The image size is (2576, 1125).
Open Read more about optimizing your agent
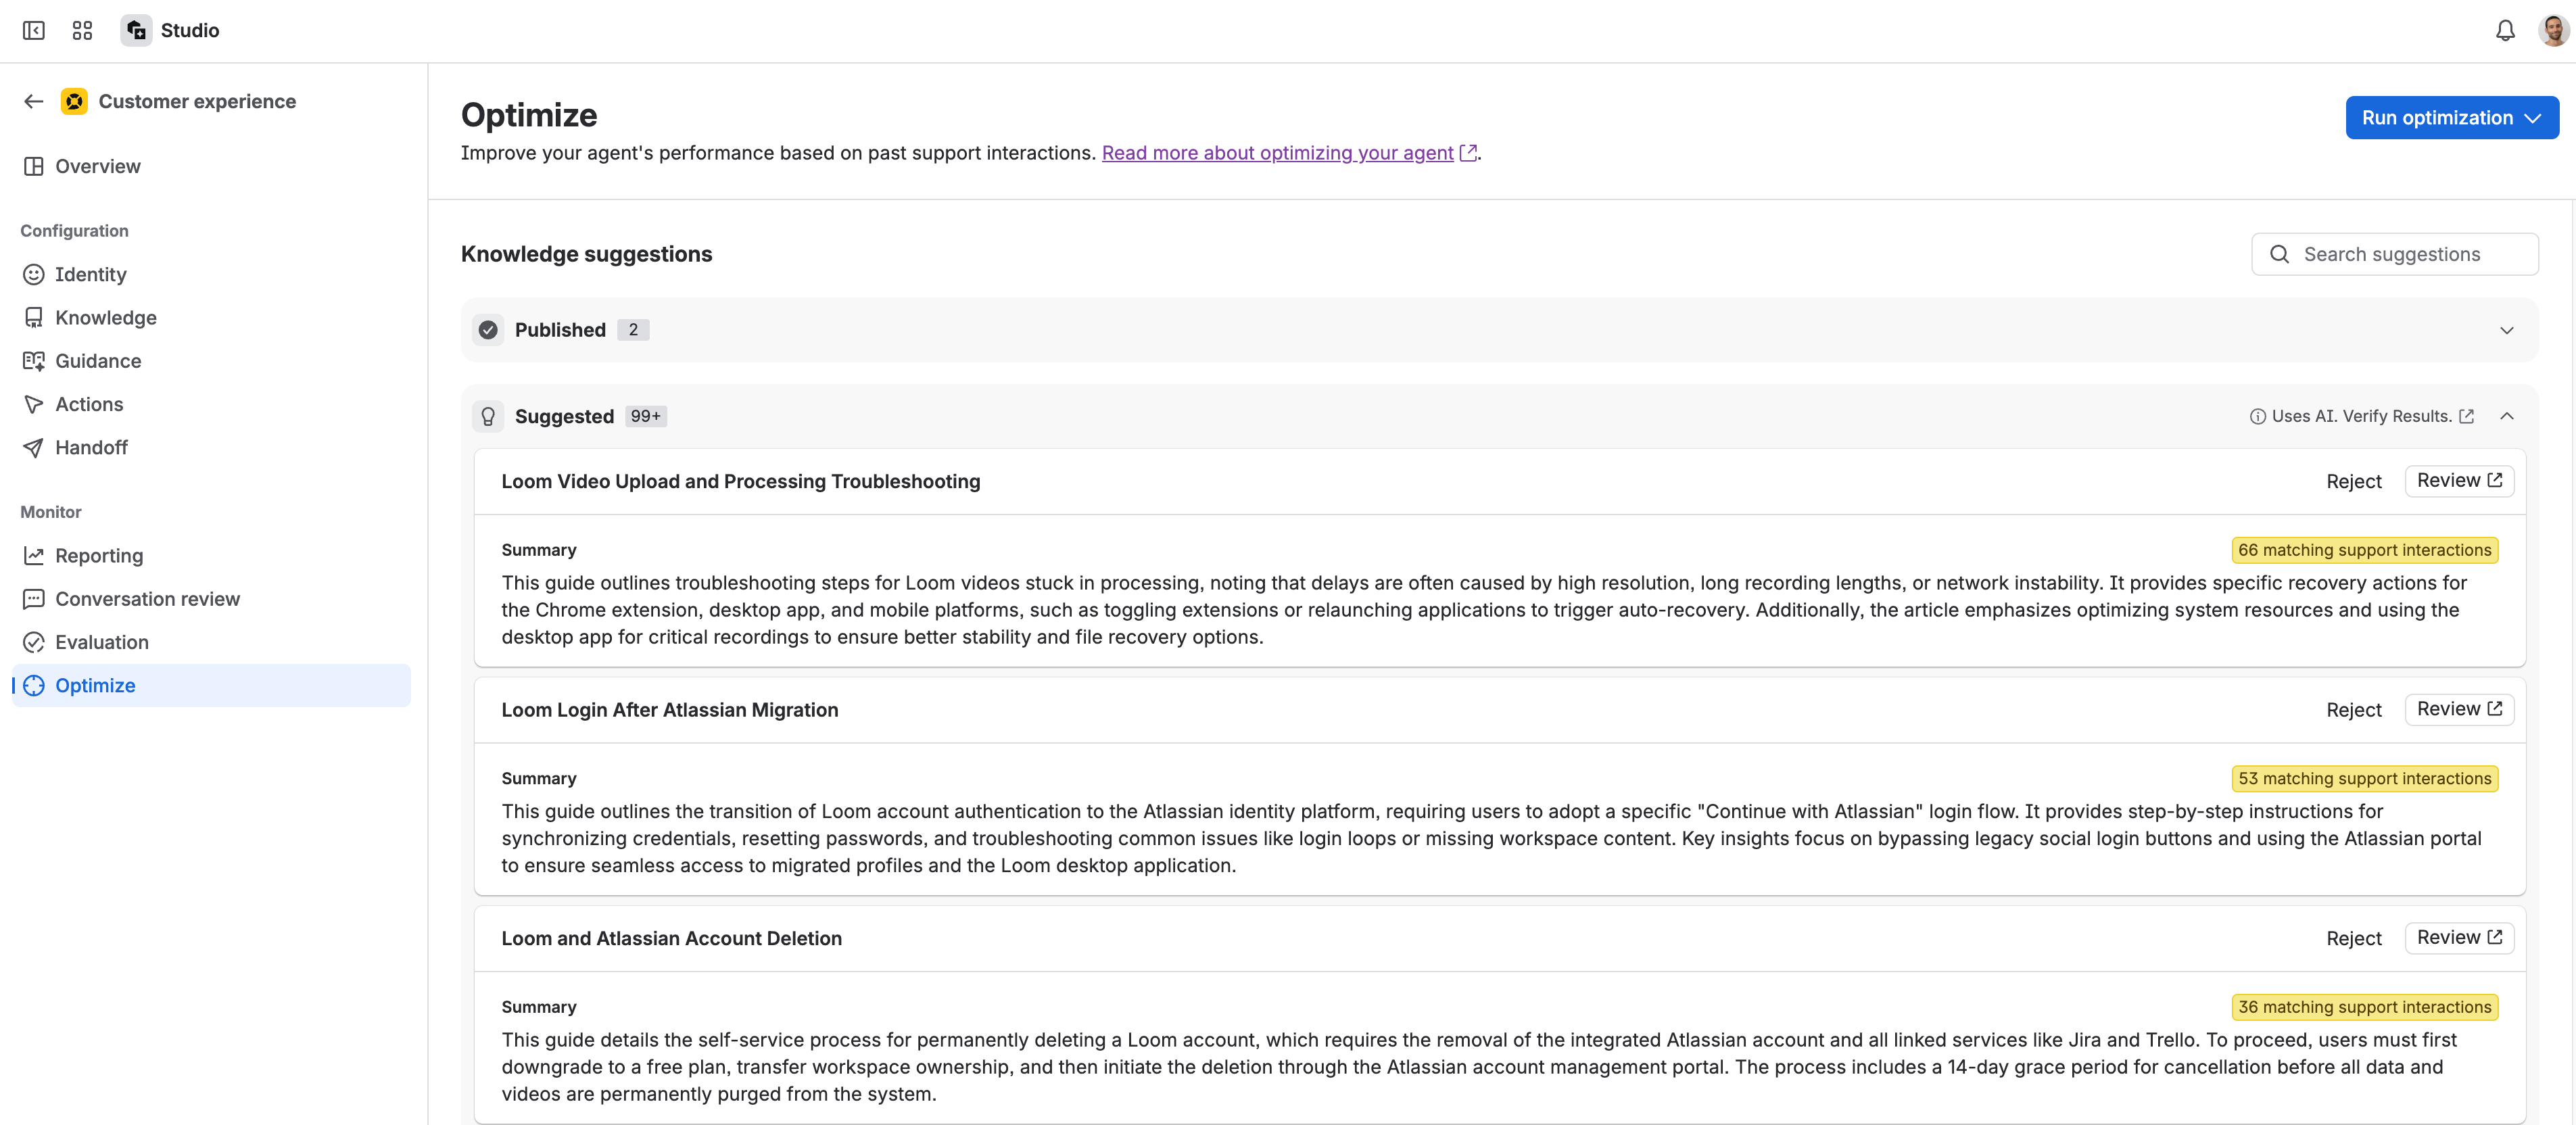1277,153
